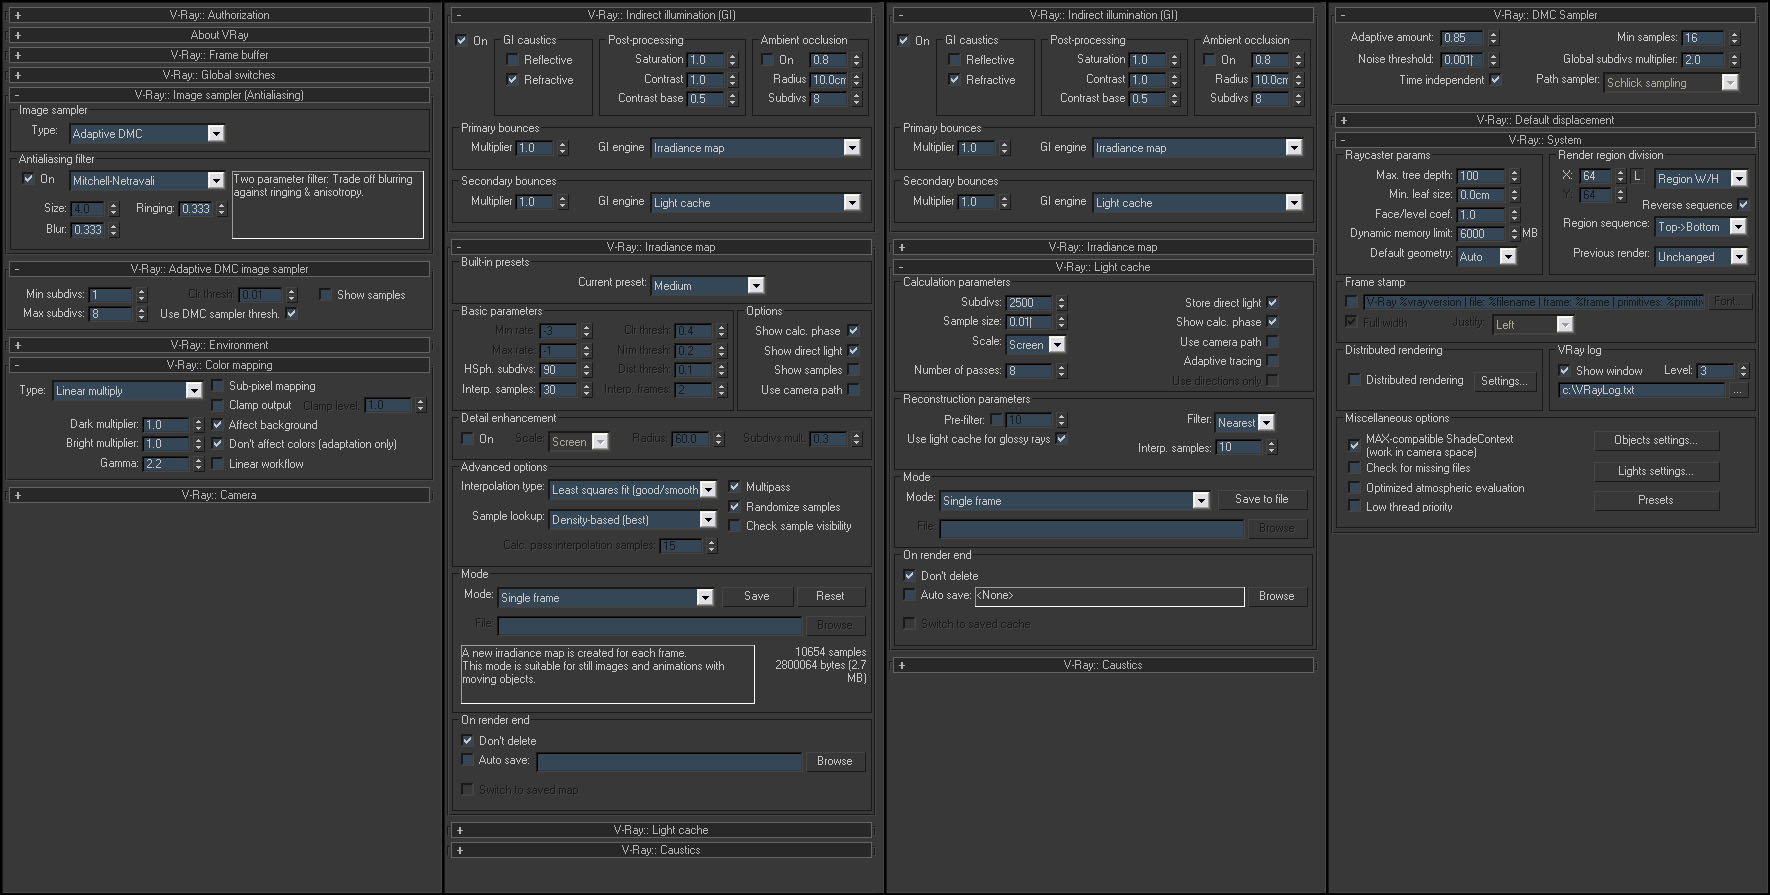Viewport: 1770px width, 895px height.
Task: Toggle Don't affect colors (adaptation only)
Action: click(x=218, y=444)
